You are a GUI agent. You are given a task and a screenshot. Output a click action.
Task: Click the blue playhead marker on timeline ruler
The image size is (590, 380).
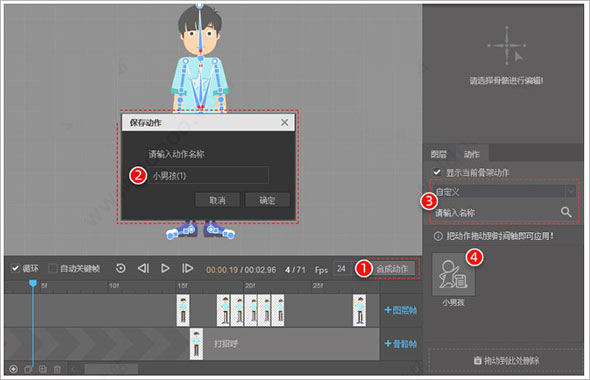click(33, 283)
